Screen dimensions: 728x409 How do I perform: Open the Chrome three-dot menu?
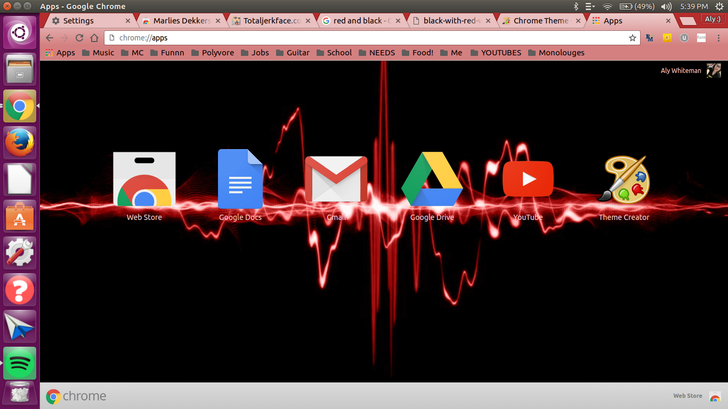718,38
